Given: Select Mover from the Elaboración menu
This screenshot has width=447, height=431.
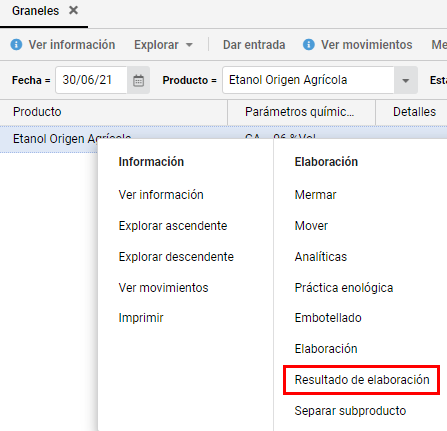Looking at the screenshot, I should click(311, 226).
